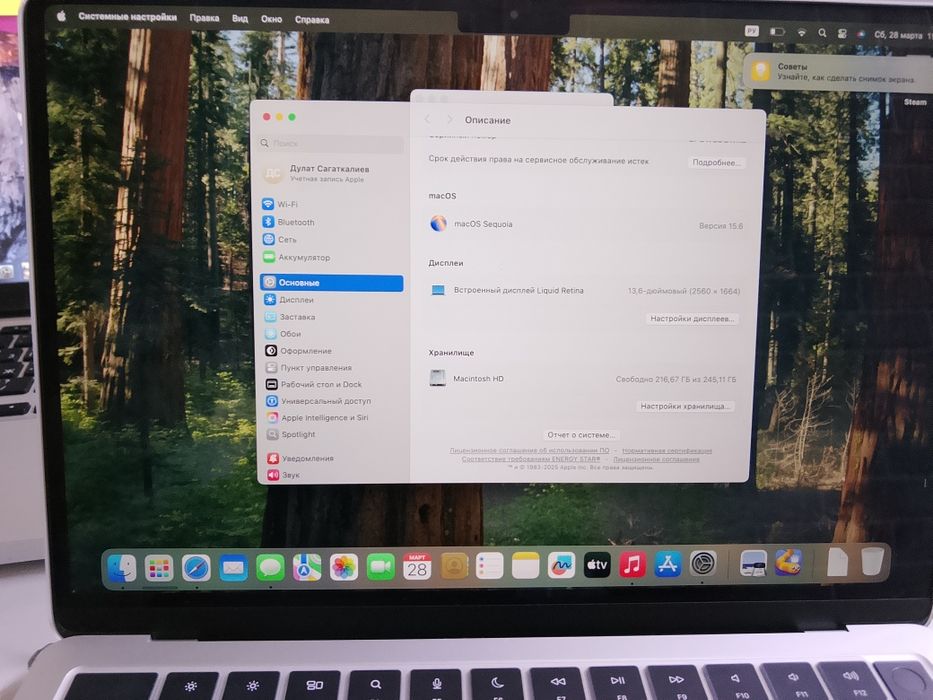Open Дисплеи in the sidebar
The image size is (933, 700).
click(289, 299)
